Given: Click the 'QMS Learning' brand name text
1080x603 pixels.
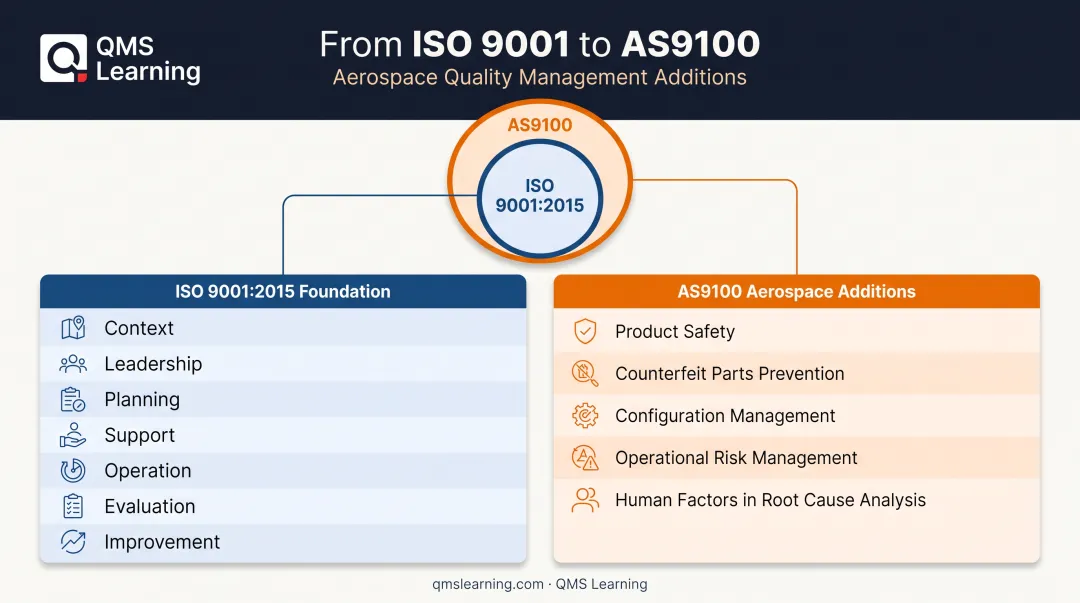Looking at the screenshot, I should coord(148,59).
